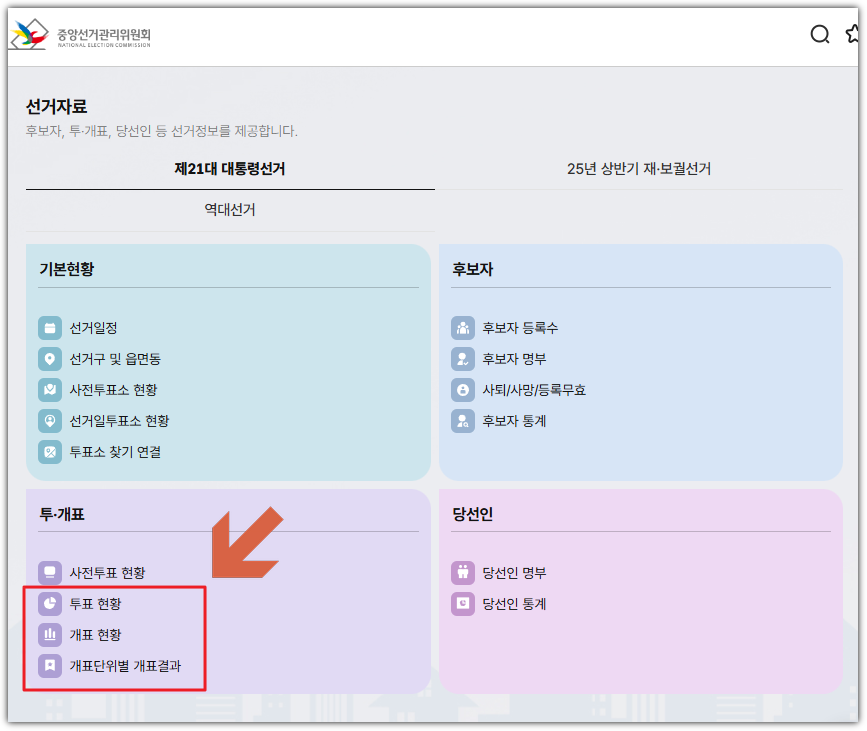867x731 pixels.
Task: Click the pie chart icon beside 투표 현황
Action: 50,603
